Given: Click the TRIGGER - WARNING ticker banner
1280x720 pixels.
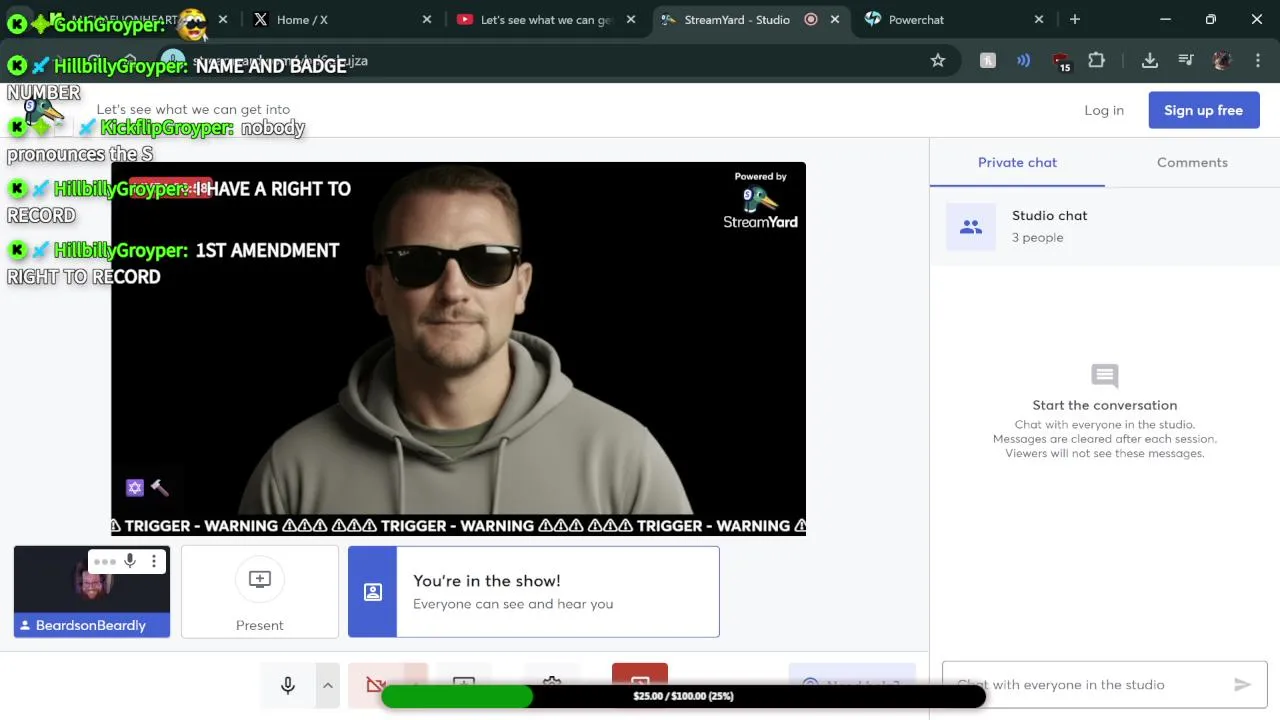Looking at the screenshot, I should [x=458, y=526].
